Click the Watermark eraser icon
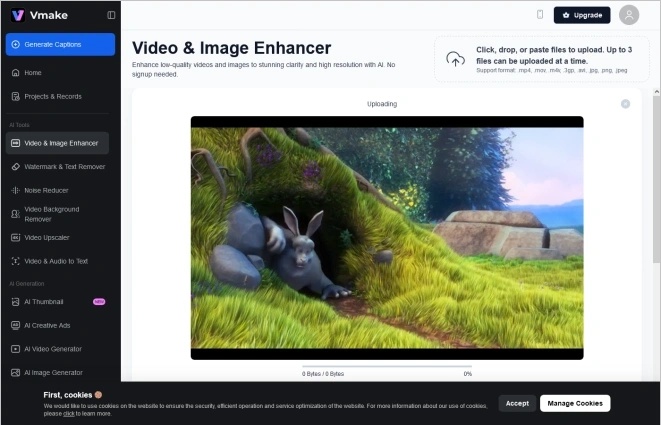This screenshot has width=661, height=425. point(16,167)
